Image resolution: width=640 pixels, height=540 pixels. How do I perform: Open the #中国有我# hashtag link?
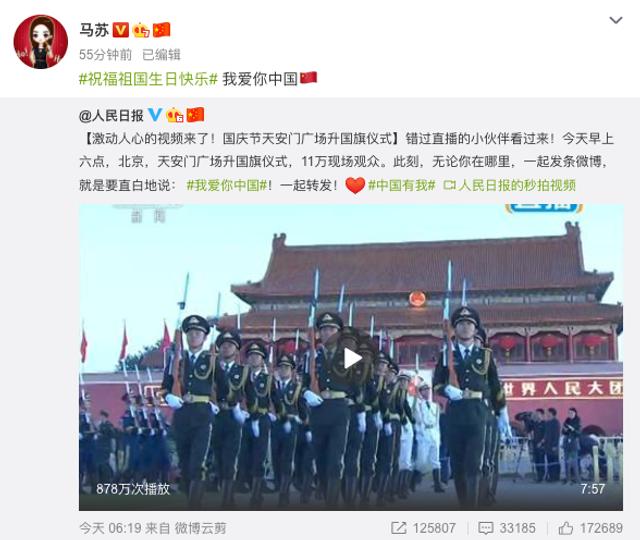click(402, 185)
